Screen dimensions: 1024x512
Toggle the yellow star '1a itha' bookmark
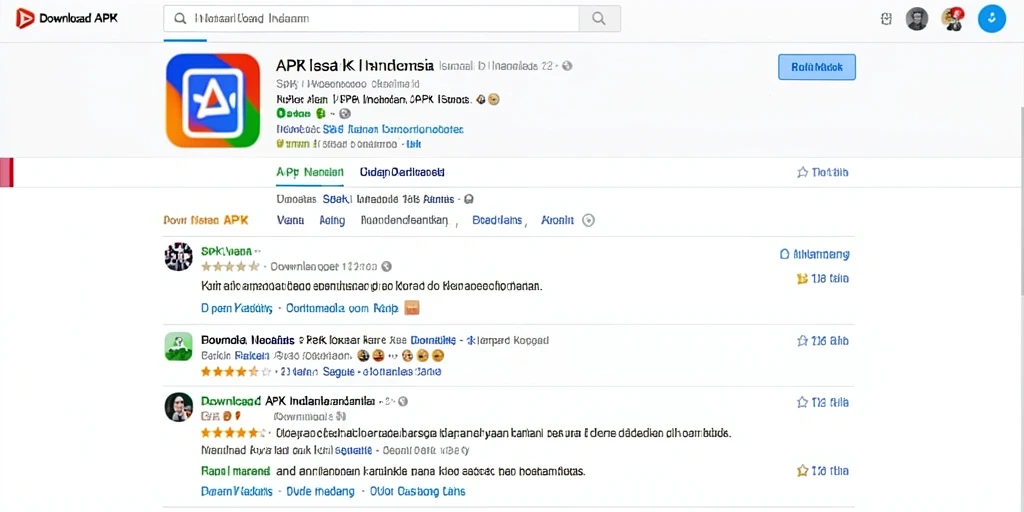822,471
